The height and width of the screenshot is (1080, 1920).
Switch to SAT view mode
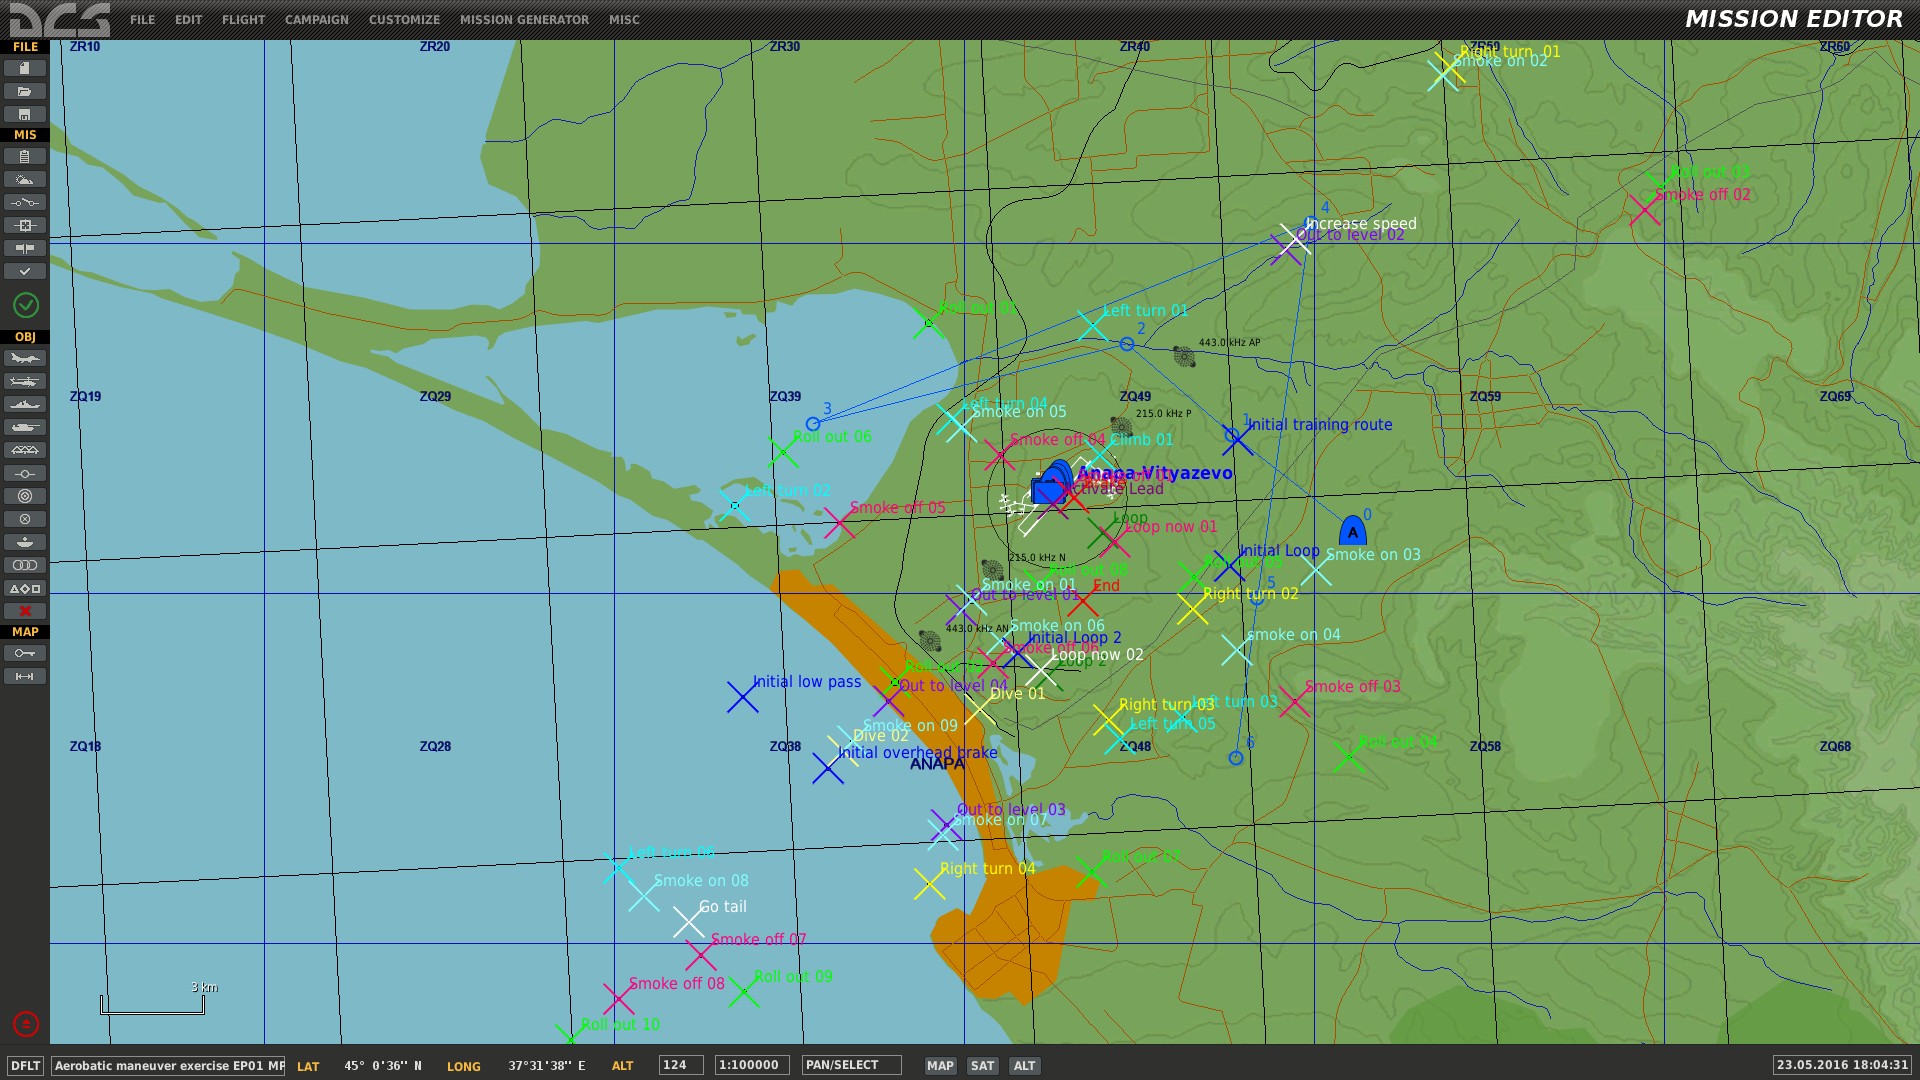(x=983, y=1066)
